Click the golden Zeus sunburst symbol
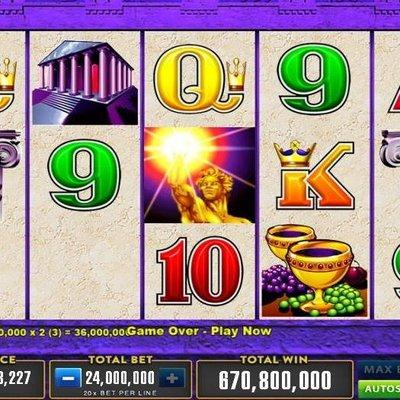 200,175
